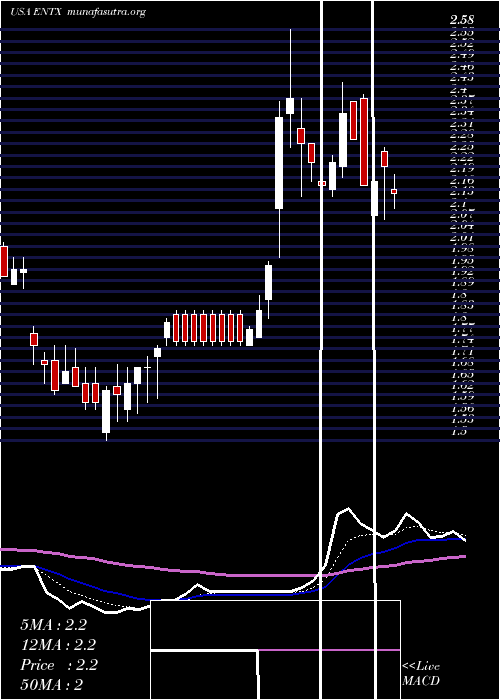Click the 2.58 top price label
Screen dimensions: 500x700
(462, 20)
